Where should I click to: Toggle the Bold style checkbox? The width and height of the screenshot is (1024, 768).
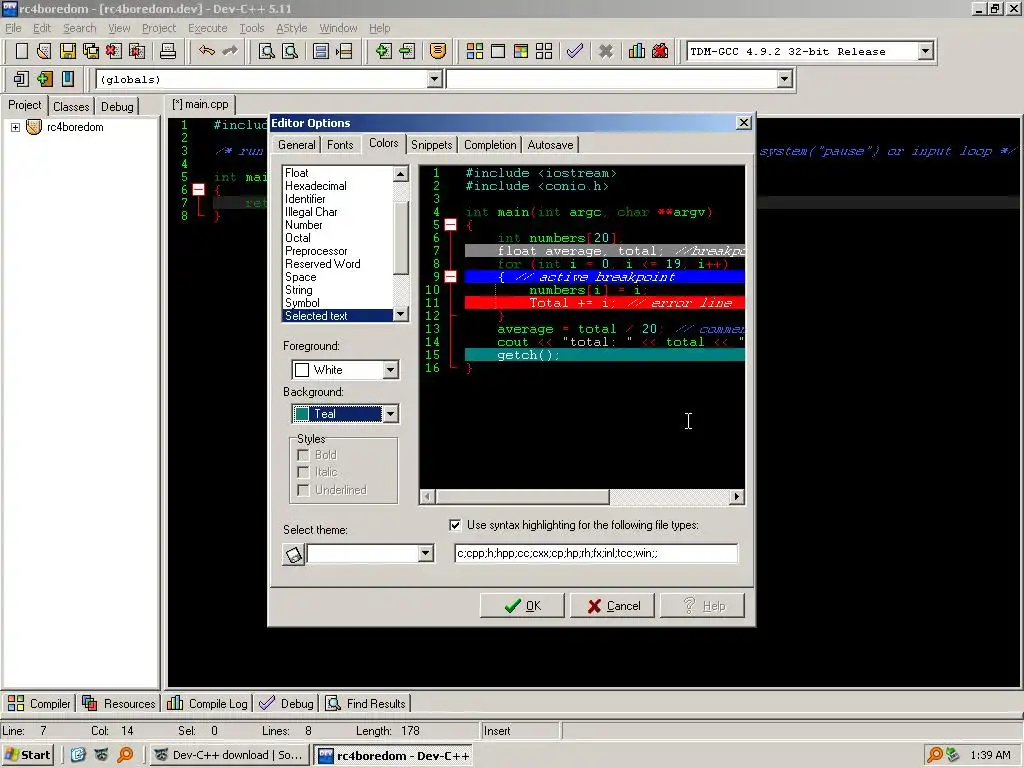coord(303,455)
